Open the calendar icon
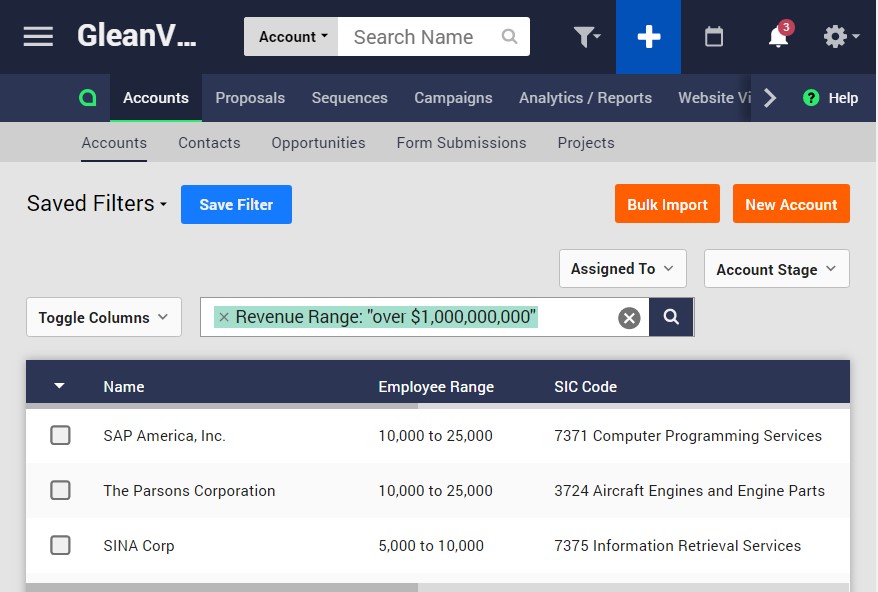Image resolution: width=878 pixels, height=592 pixels. [713, 37]
